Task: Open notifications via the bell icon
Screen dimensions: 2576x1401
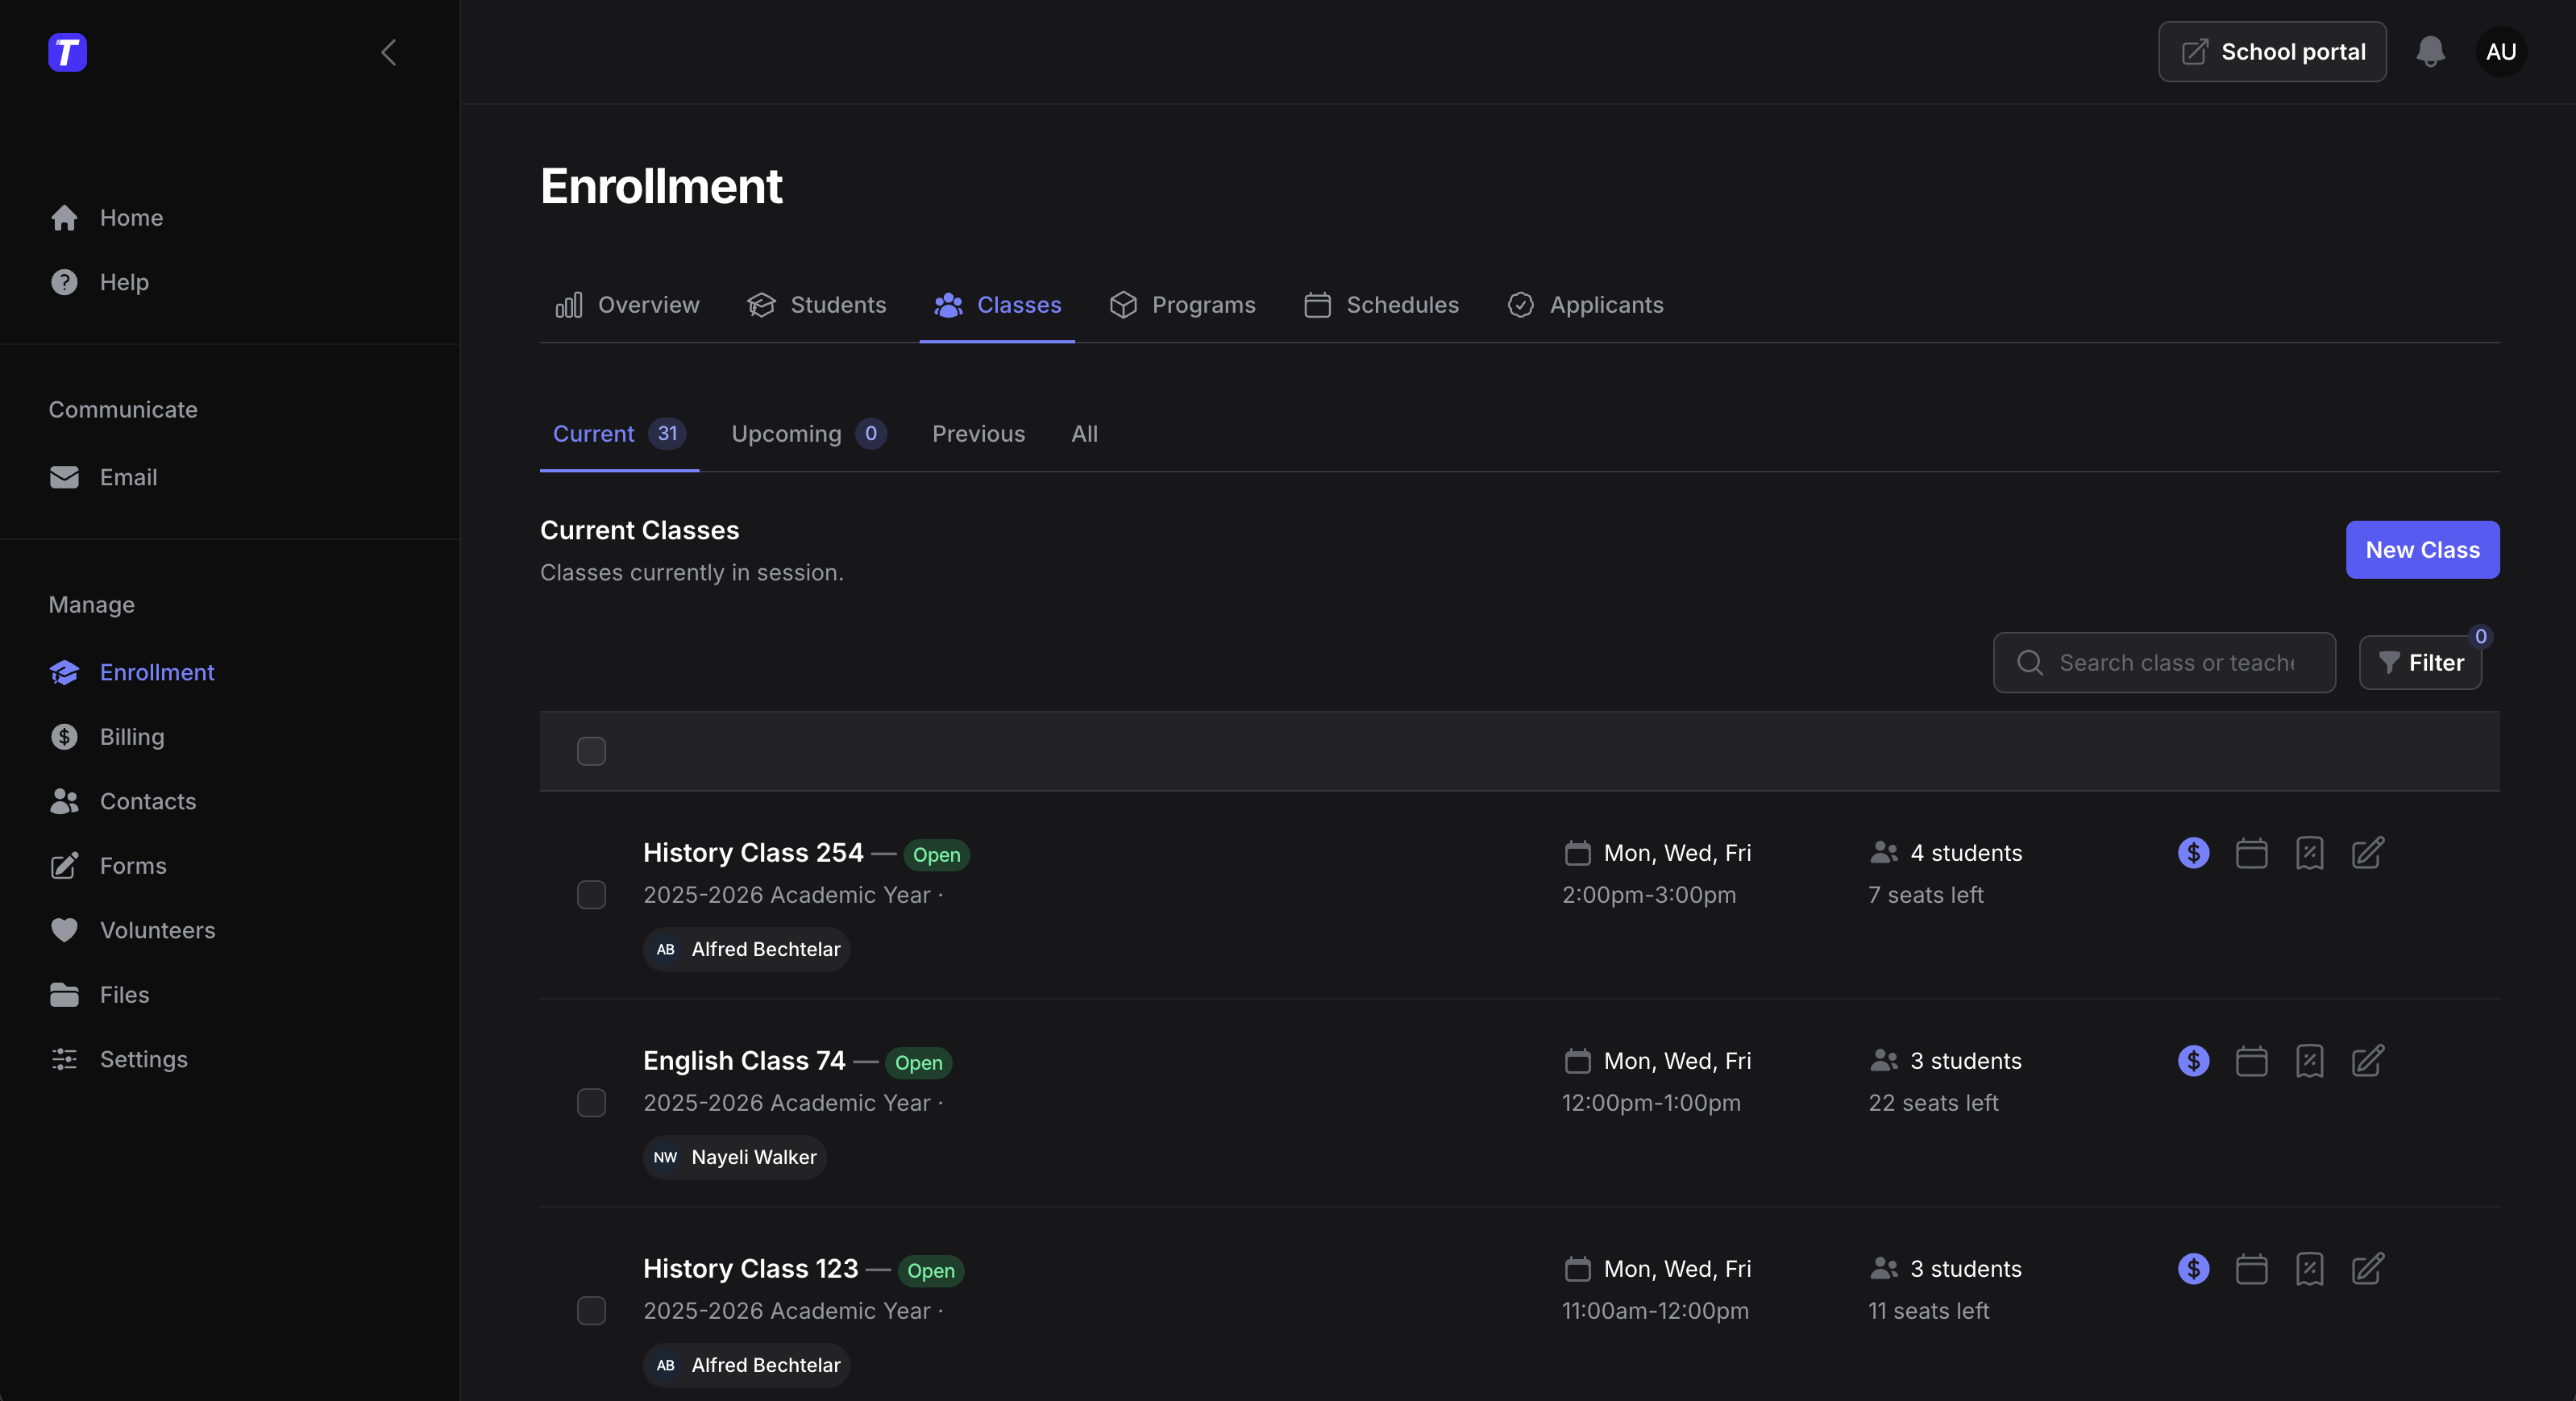Action: pyautogui.click(x=2430, y=52)
